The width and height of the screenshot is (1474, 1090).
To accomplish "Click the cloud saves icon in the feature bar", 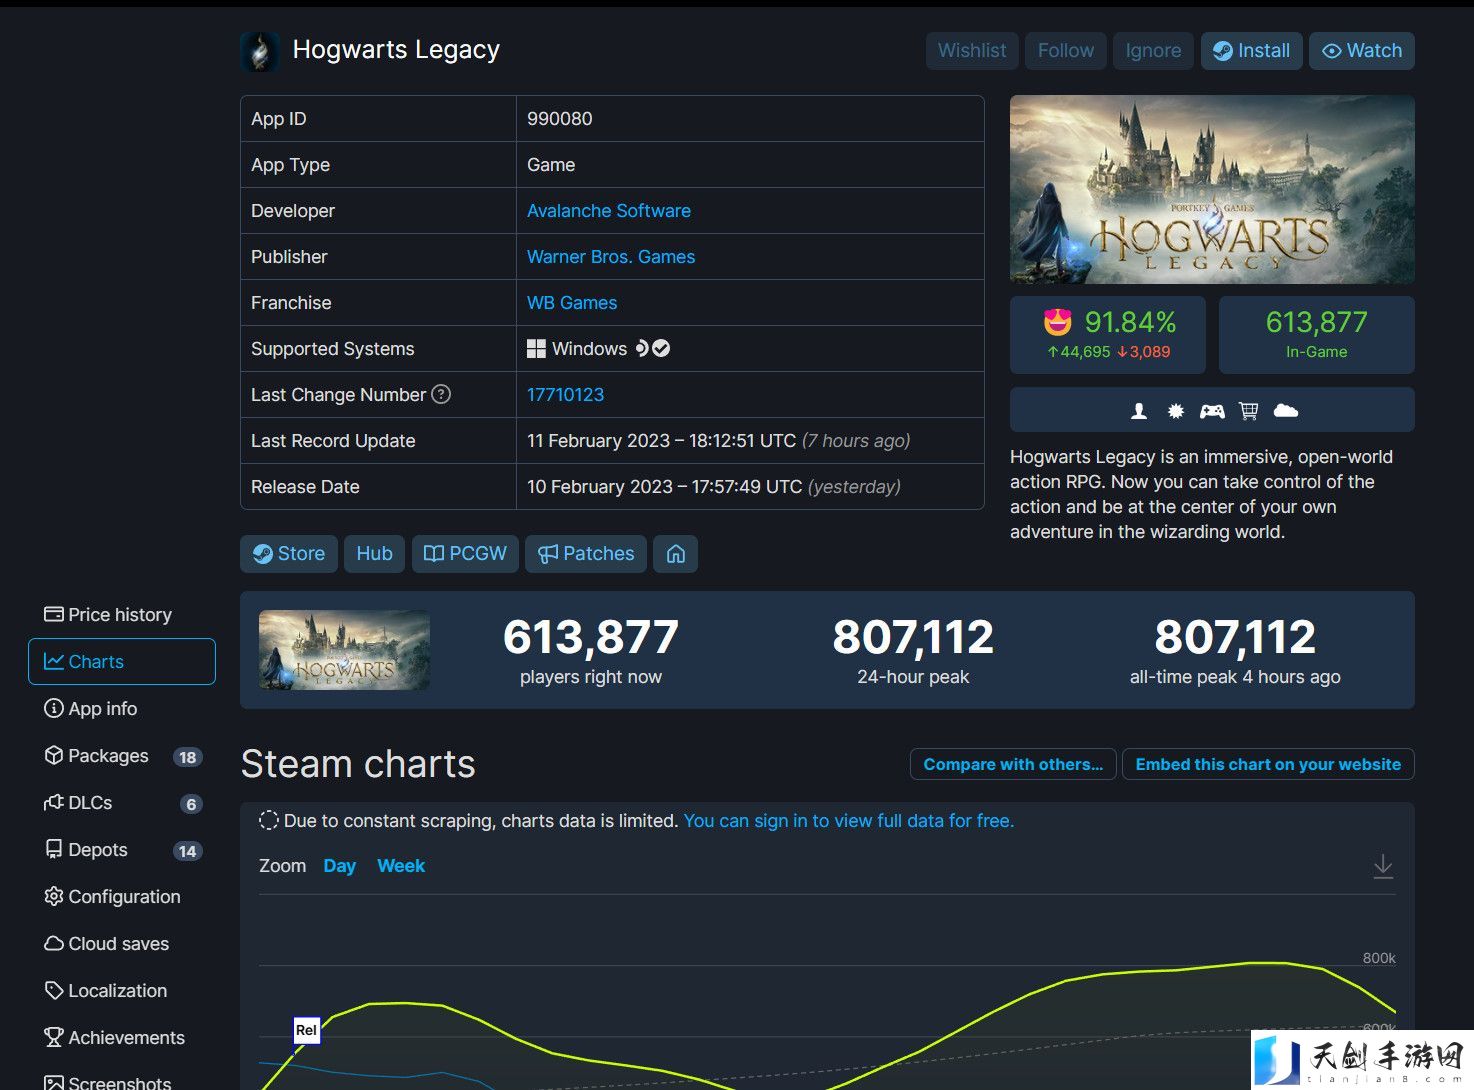I will [1286, 410].
